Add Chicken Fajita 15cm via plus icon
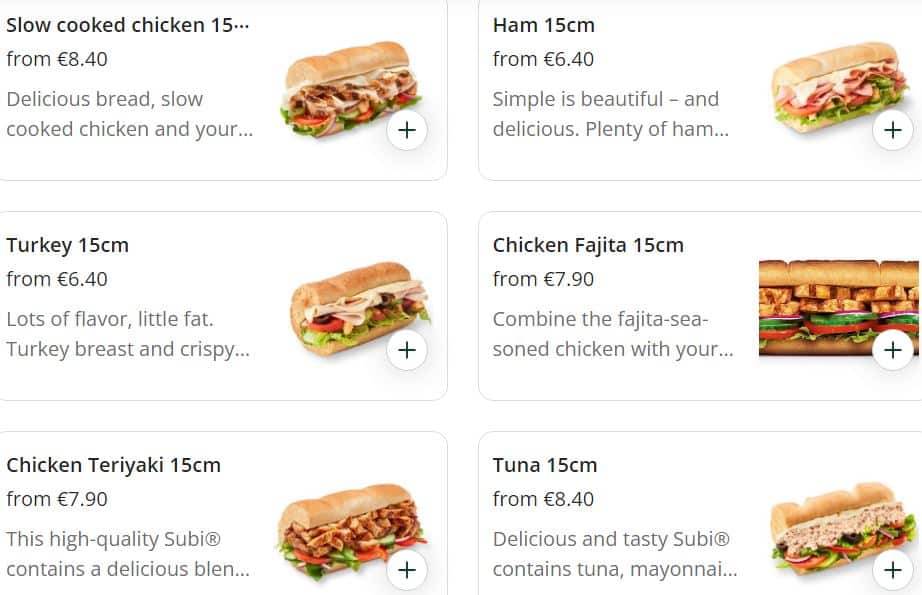Viewport: 922px width, 595px height. [892, 350]
